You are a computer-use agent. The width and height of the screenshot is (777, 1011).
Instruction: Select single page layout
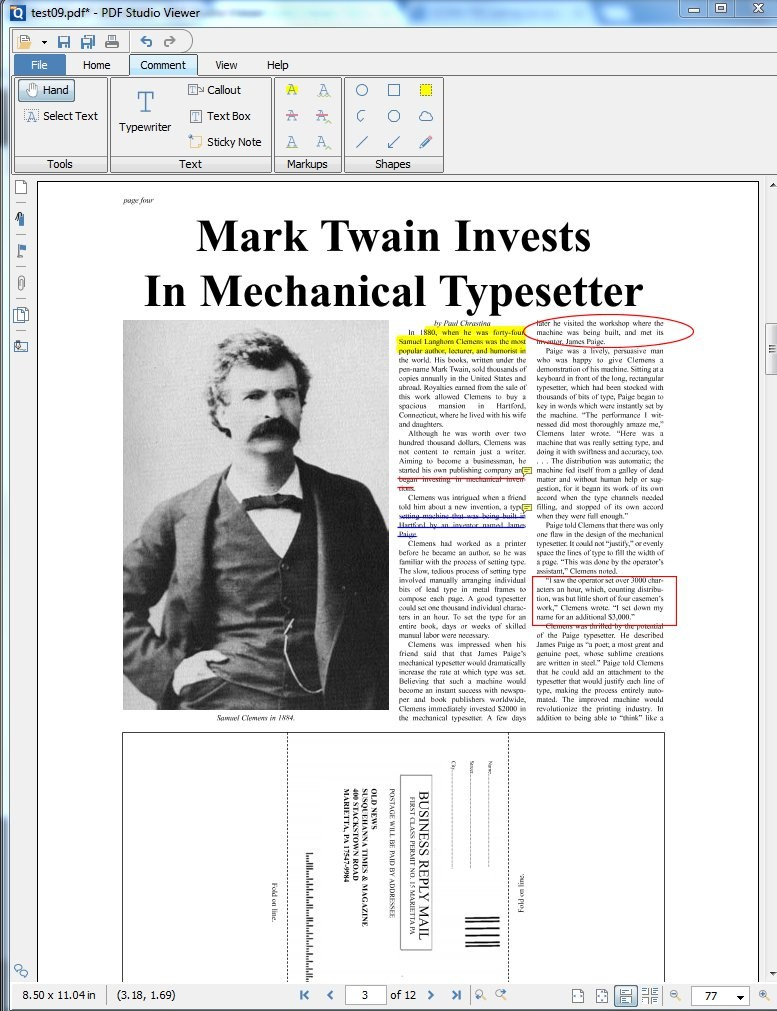(x=578, y=996)
